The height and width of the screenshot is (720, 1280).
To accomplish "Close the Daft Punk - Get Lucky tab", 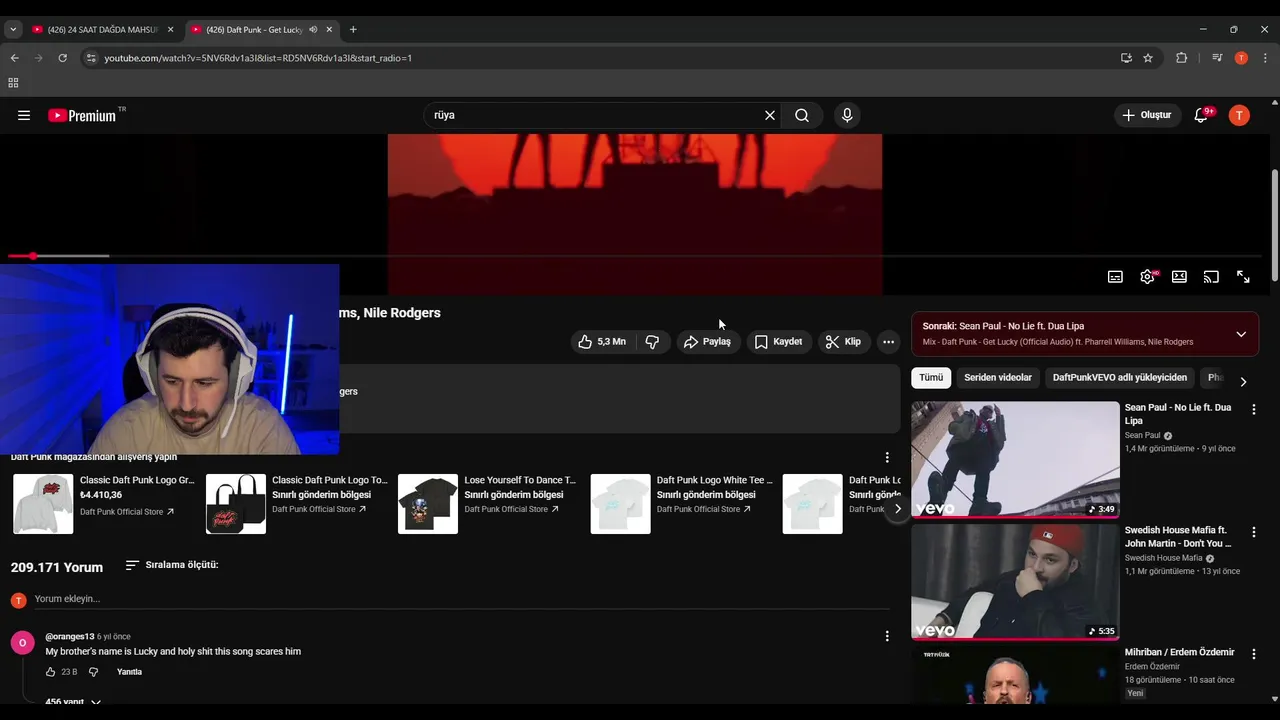I will 329,29.
